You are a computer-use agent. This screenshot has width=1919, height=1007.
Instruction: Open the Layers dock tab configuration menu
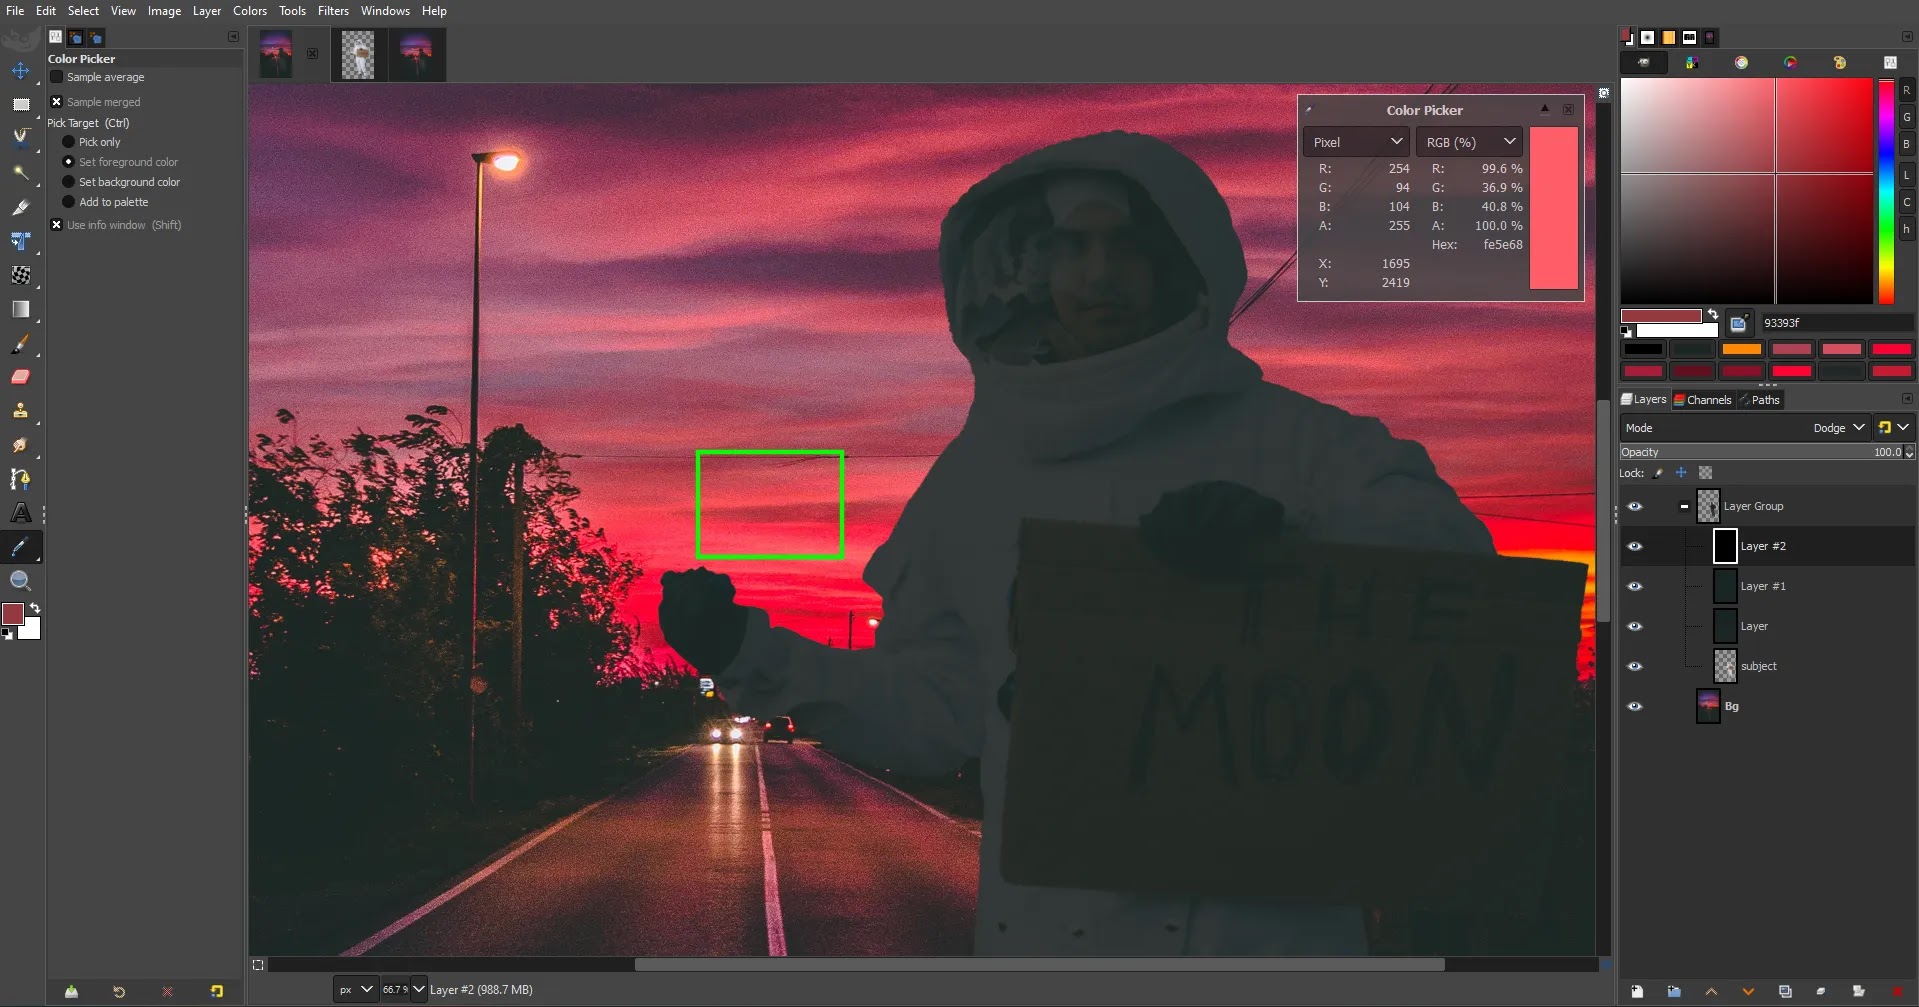point(1907,399)
